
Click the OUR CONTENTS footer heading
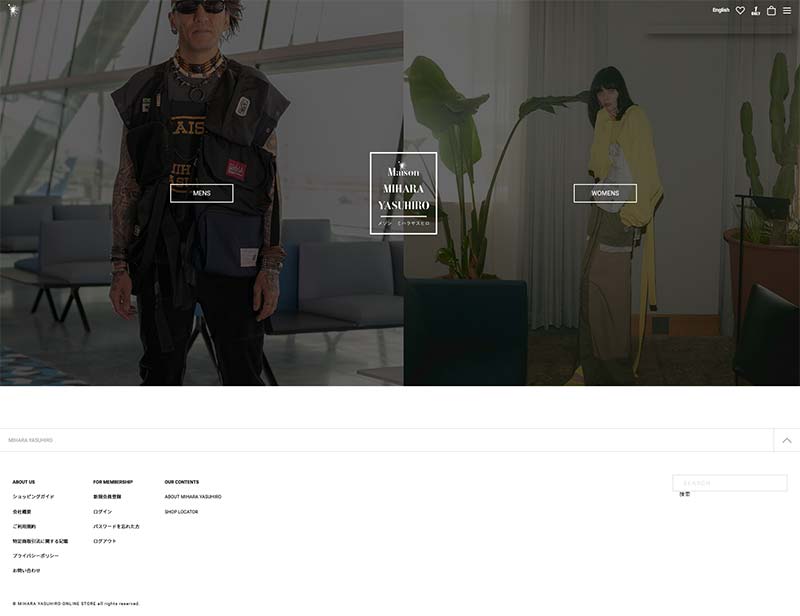pos(182,482)
